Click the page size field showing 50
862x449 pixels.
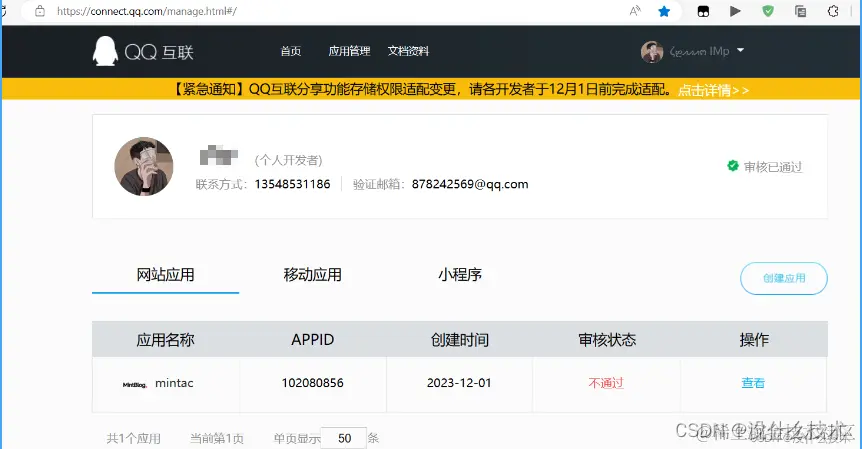point(344,438)
